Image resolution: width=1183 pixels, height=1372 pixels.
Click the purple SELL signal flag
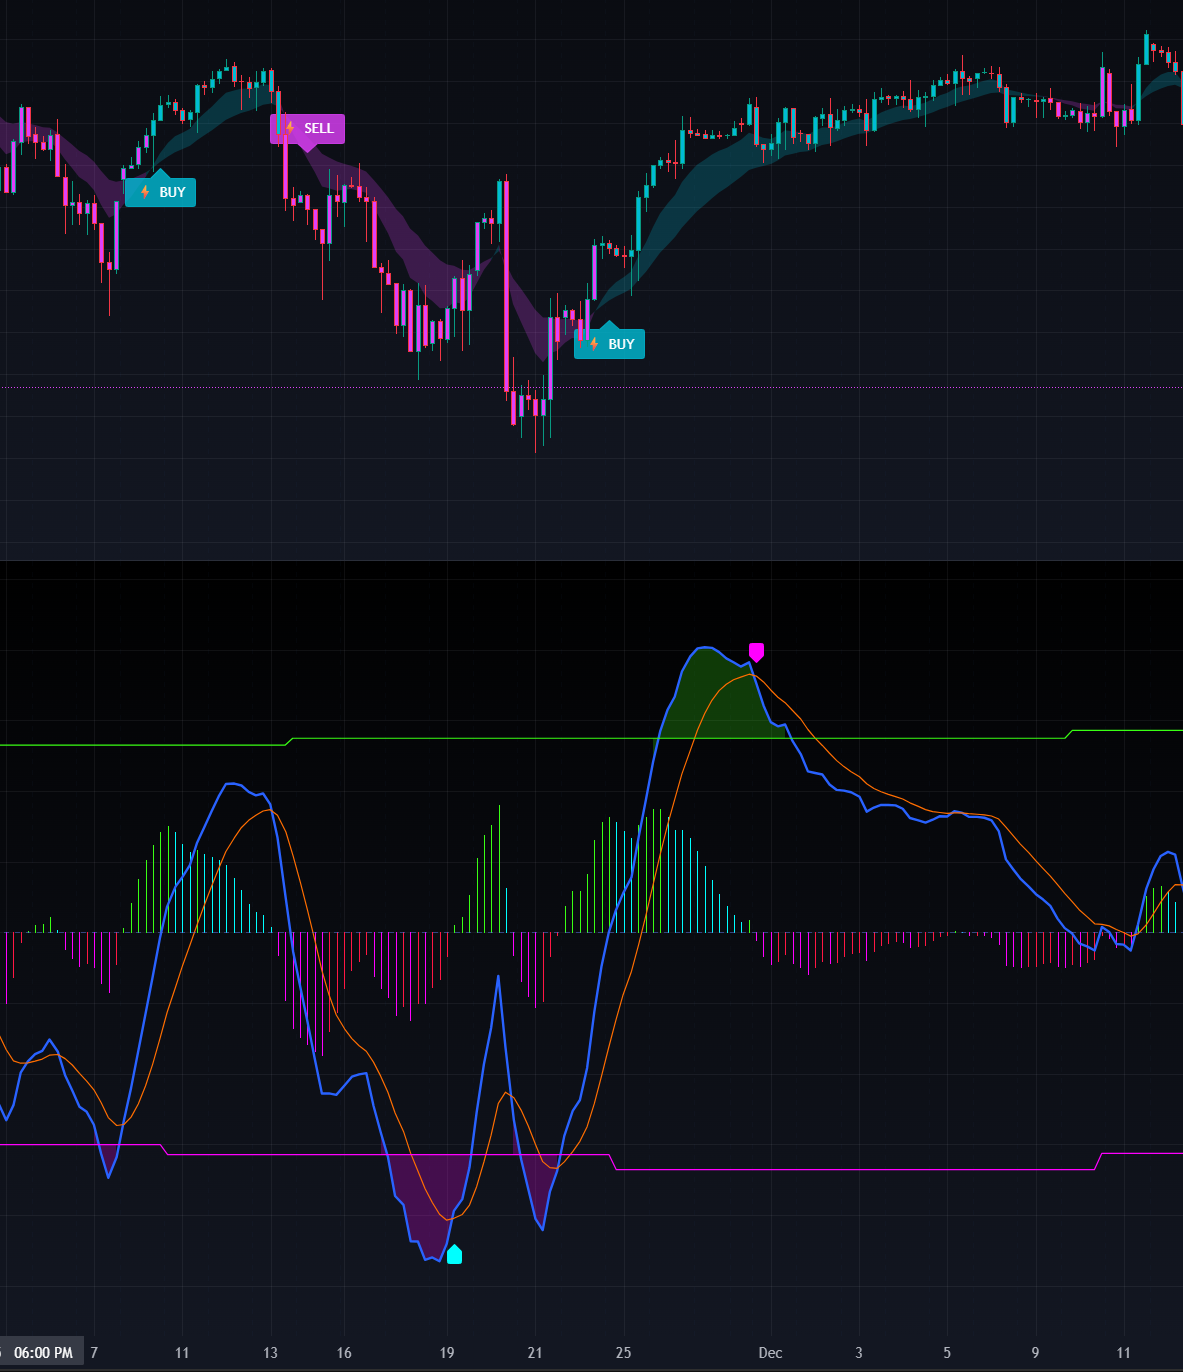[x=307, y=128]
